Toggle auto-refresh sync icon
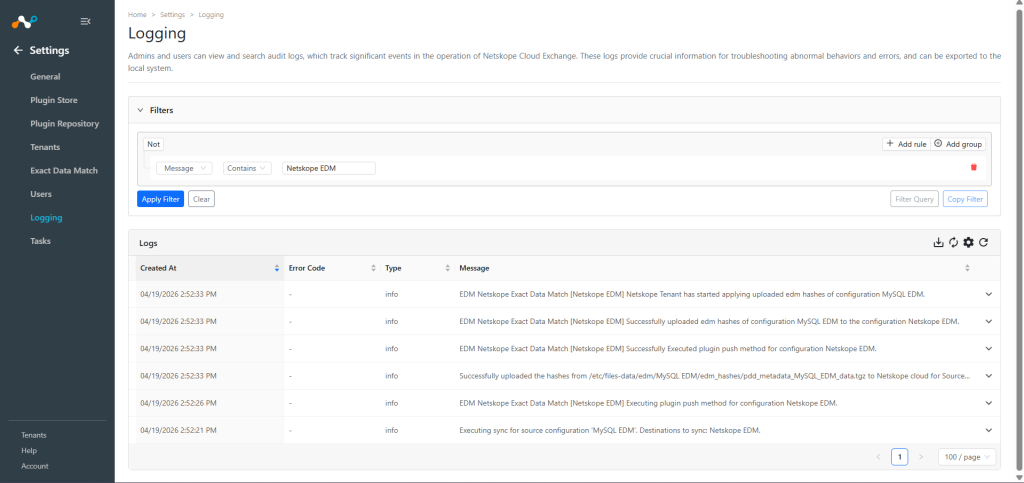Image resolution: width=1024 pixels, height=483 pixels. point(953,243)
